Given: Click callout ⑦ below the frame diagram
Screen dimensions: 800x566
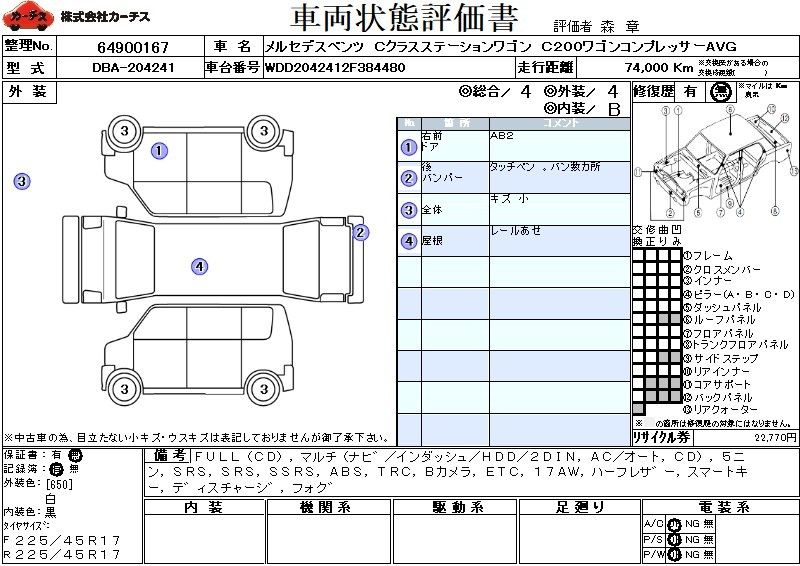Looking at the screenshot, I should [720, 212].
